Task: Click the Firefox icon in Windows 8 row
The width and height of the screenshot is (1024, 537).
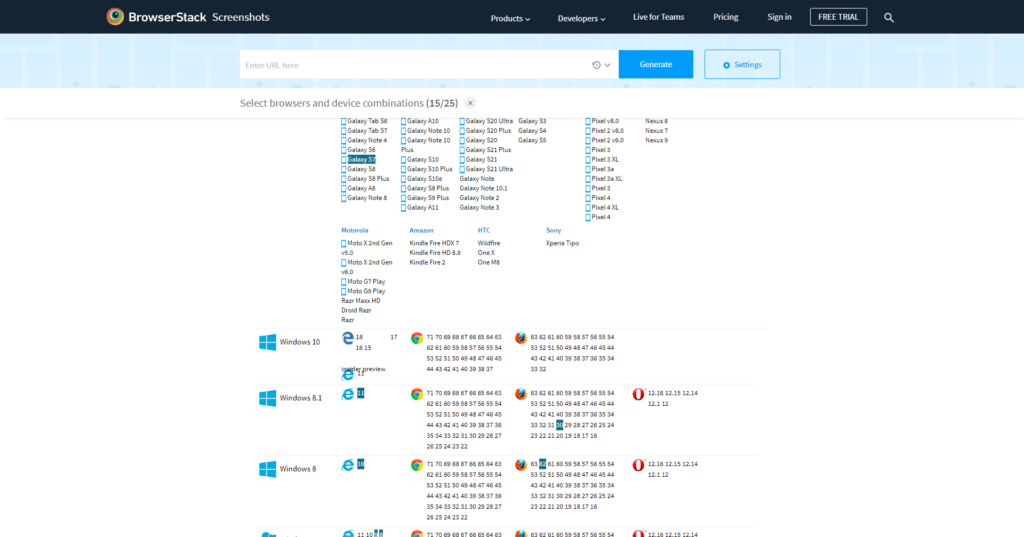Action: tap(520, 465)
